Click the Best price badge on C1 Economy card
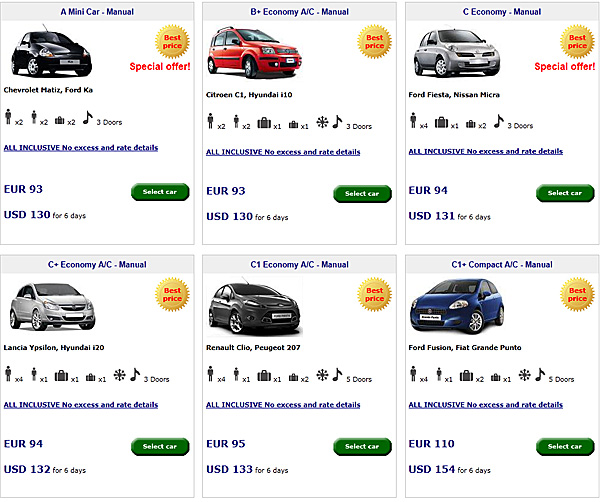 point(374,294)
